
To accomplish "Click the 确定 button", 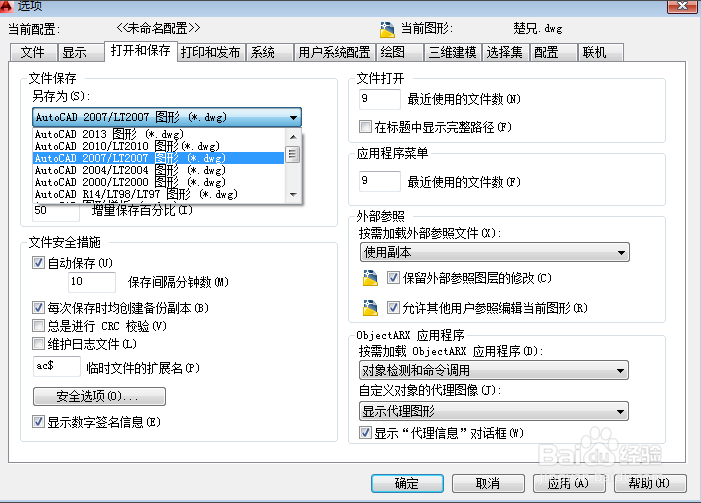I will click(407, 483).
